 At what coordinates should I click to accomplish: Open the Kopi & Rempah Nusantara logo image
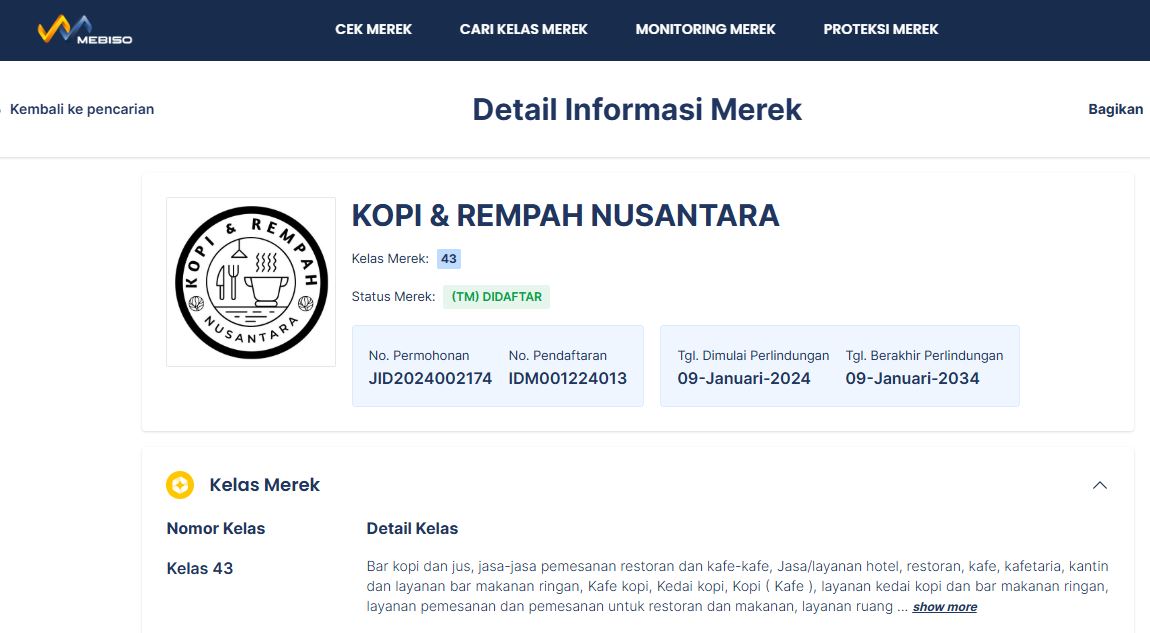pos(251,282)
